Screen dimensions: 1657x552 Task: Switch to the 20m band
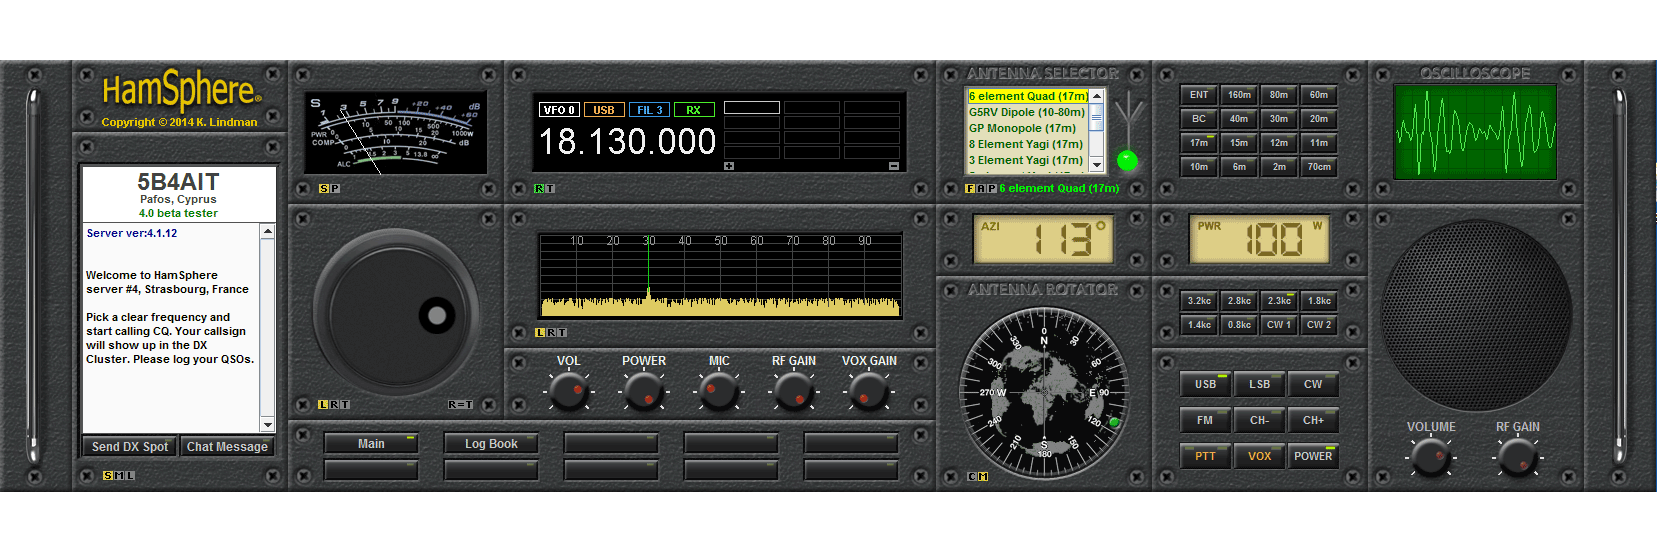(x=1319, y=119)
